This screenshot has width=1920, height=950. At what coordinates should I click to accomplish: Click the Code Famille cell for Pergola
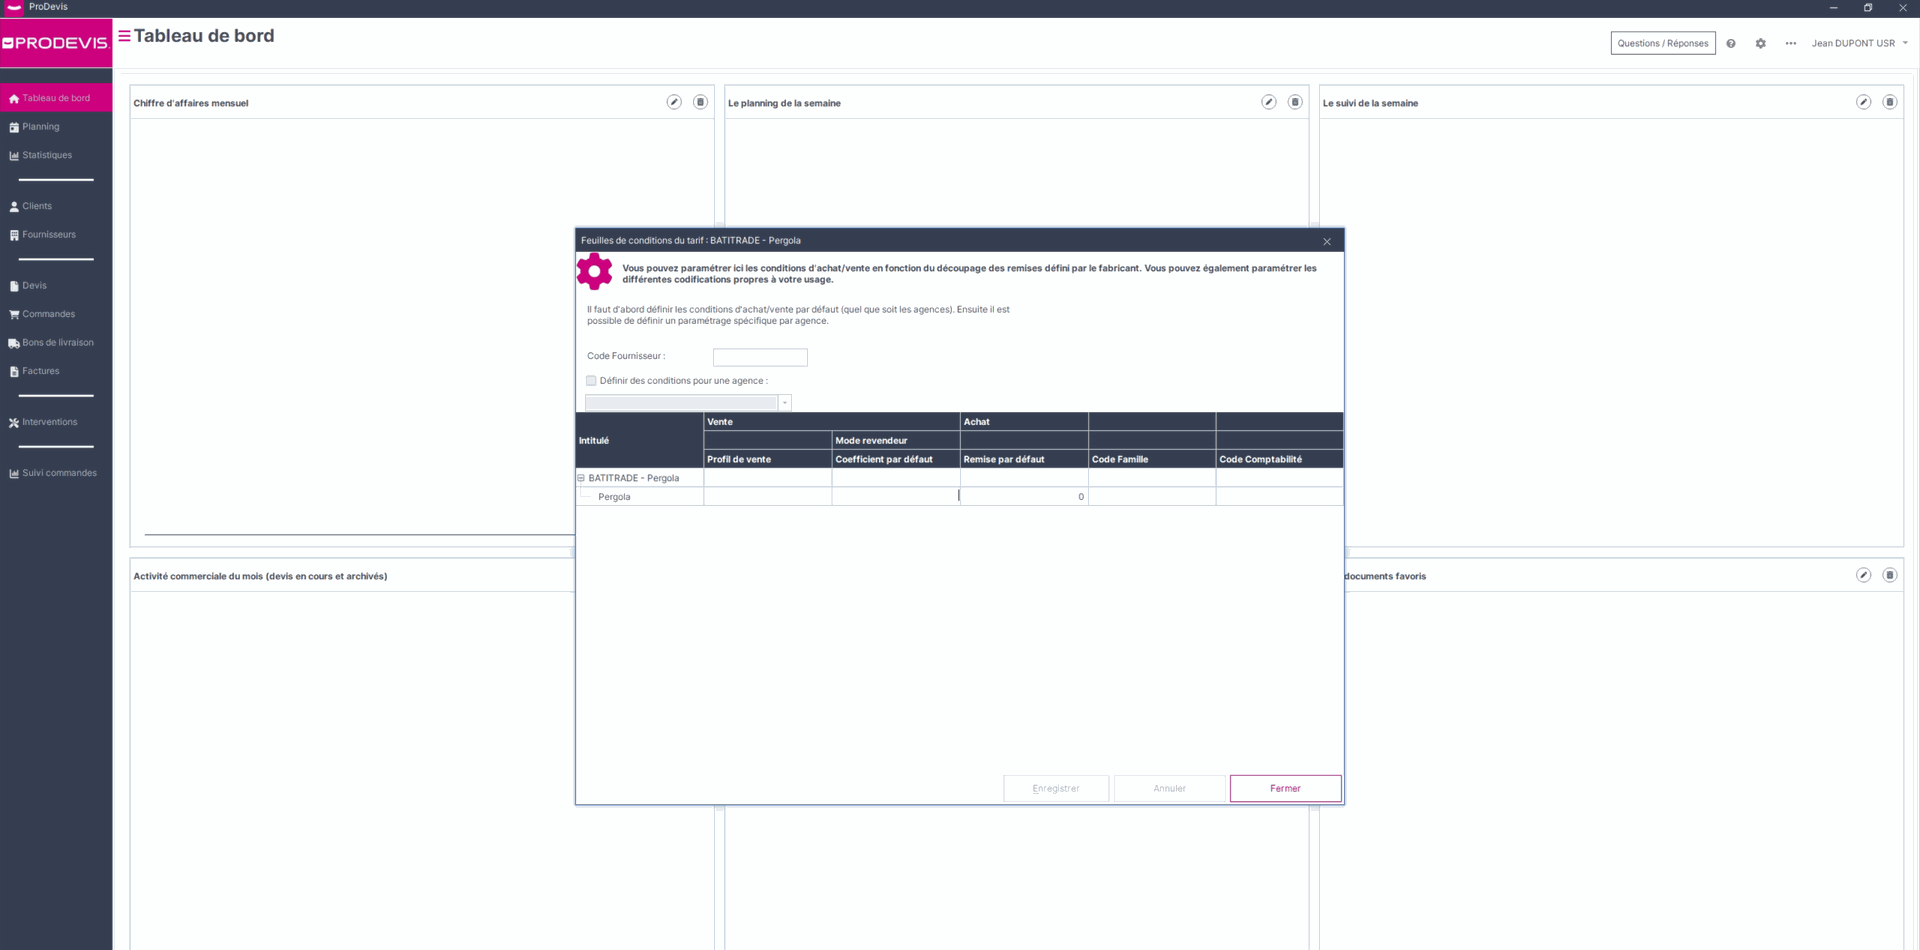1152,497
